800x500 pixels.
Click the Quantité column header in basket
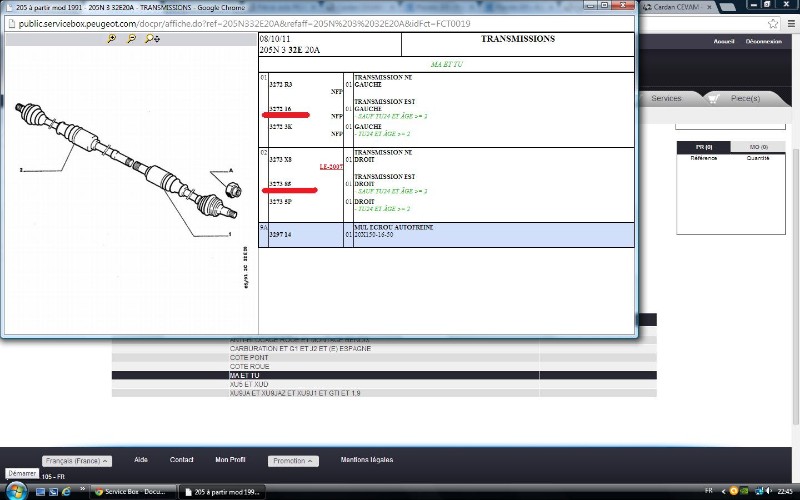758,158
